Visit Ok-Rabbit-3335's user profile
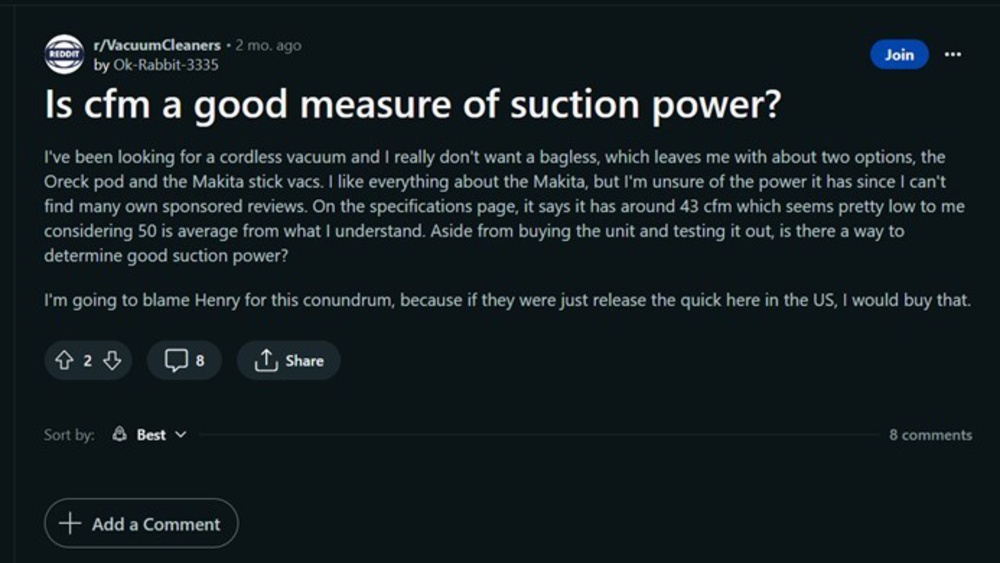The image size is (1000, 563). (x=163, y=65)
